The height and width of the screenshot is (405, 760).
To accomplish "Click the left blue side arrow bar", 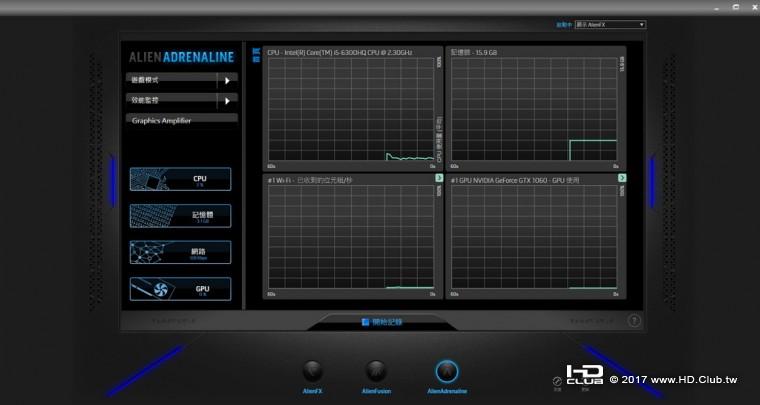I will coord(112,181).
